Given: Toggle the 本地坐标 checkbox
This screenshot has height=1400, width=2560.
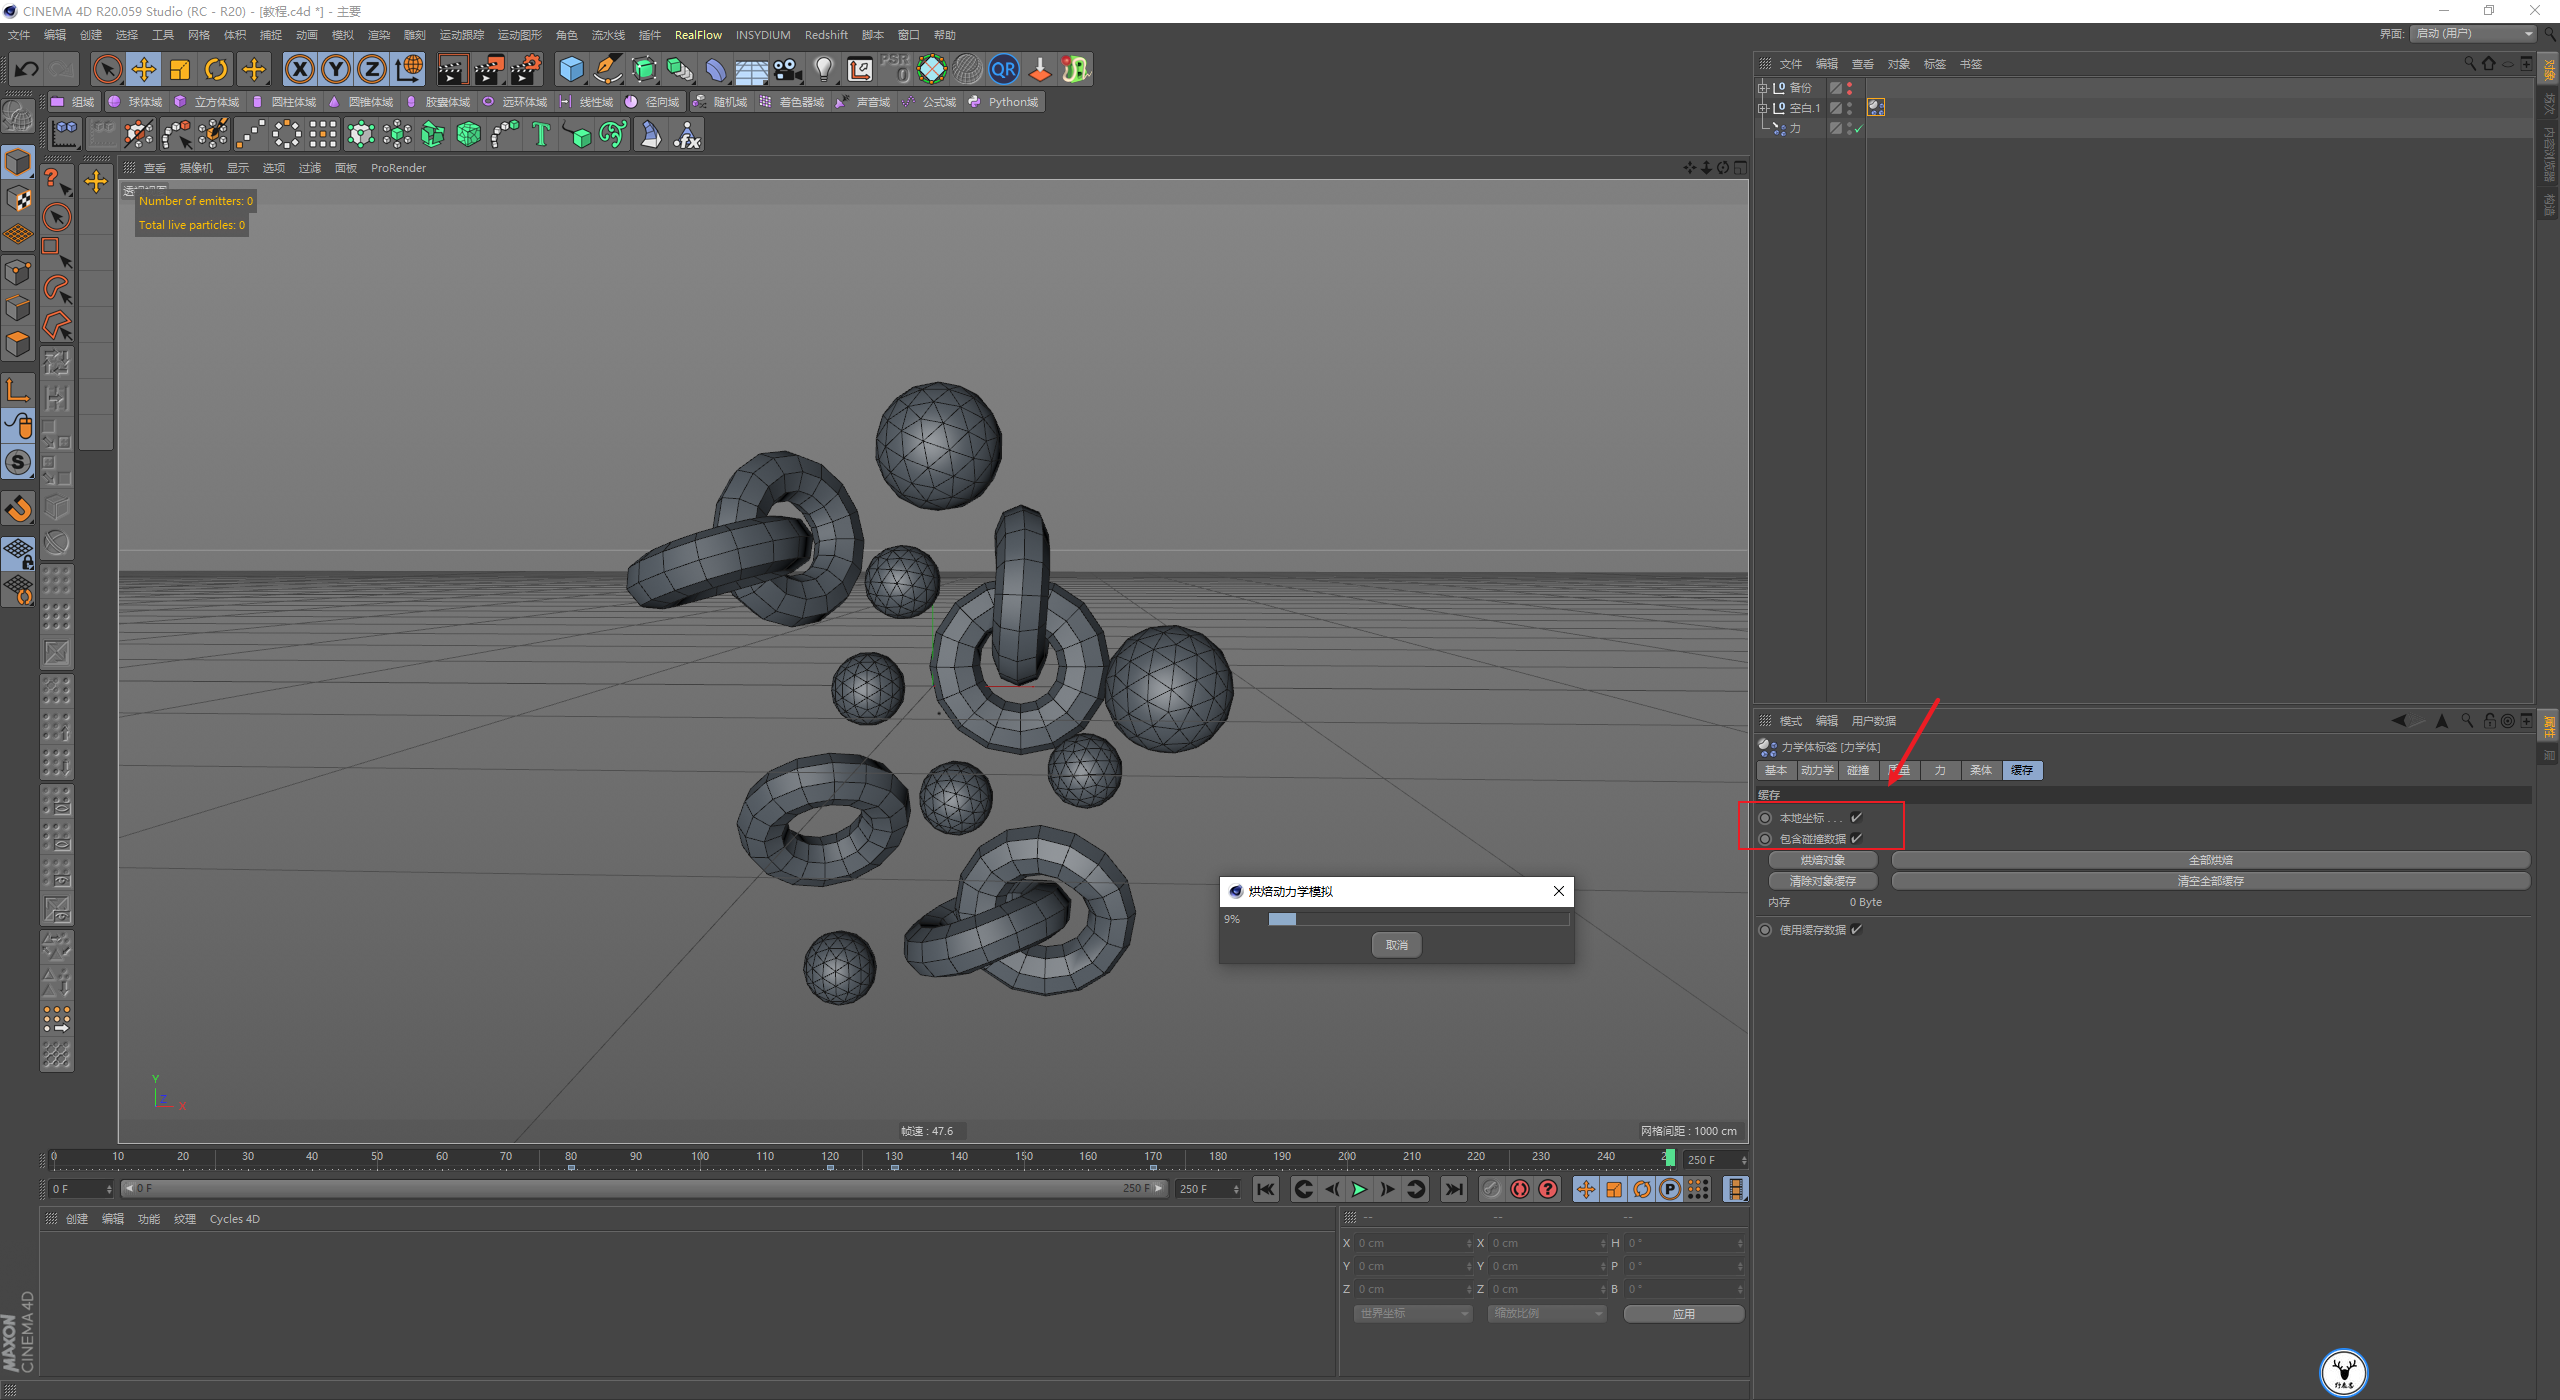Looking at the screenshot, I should click(1856, 818).
